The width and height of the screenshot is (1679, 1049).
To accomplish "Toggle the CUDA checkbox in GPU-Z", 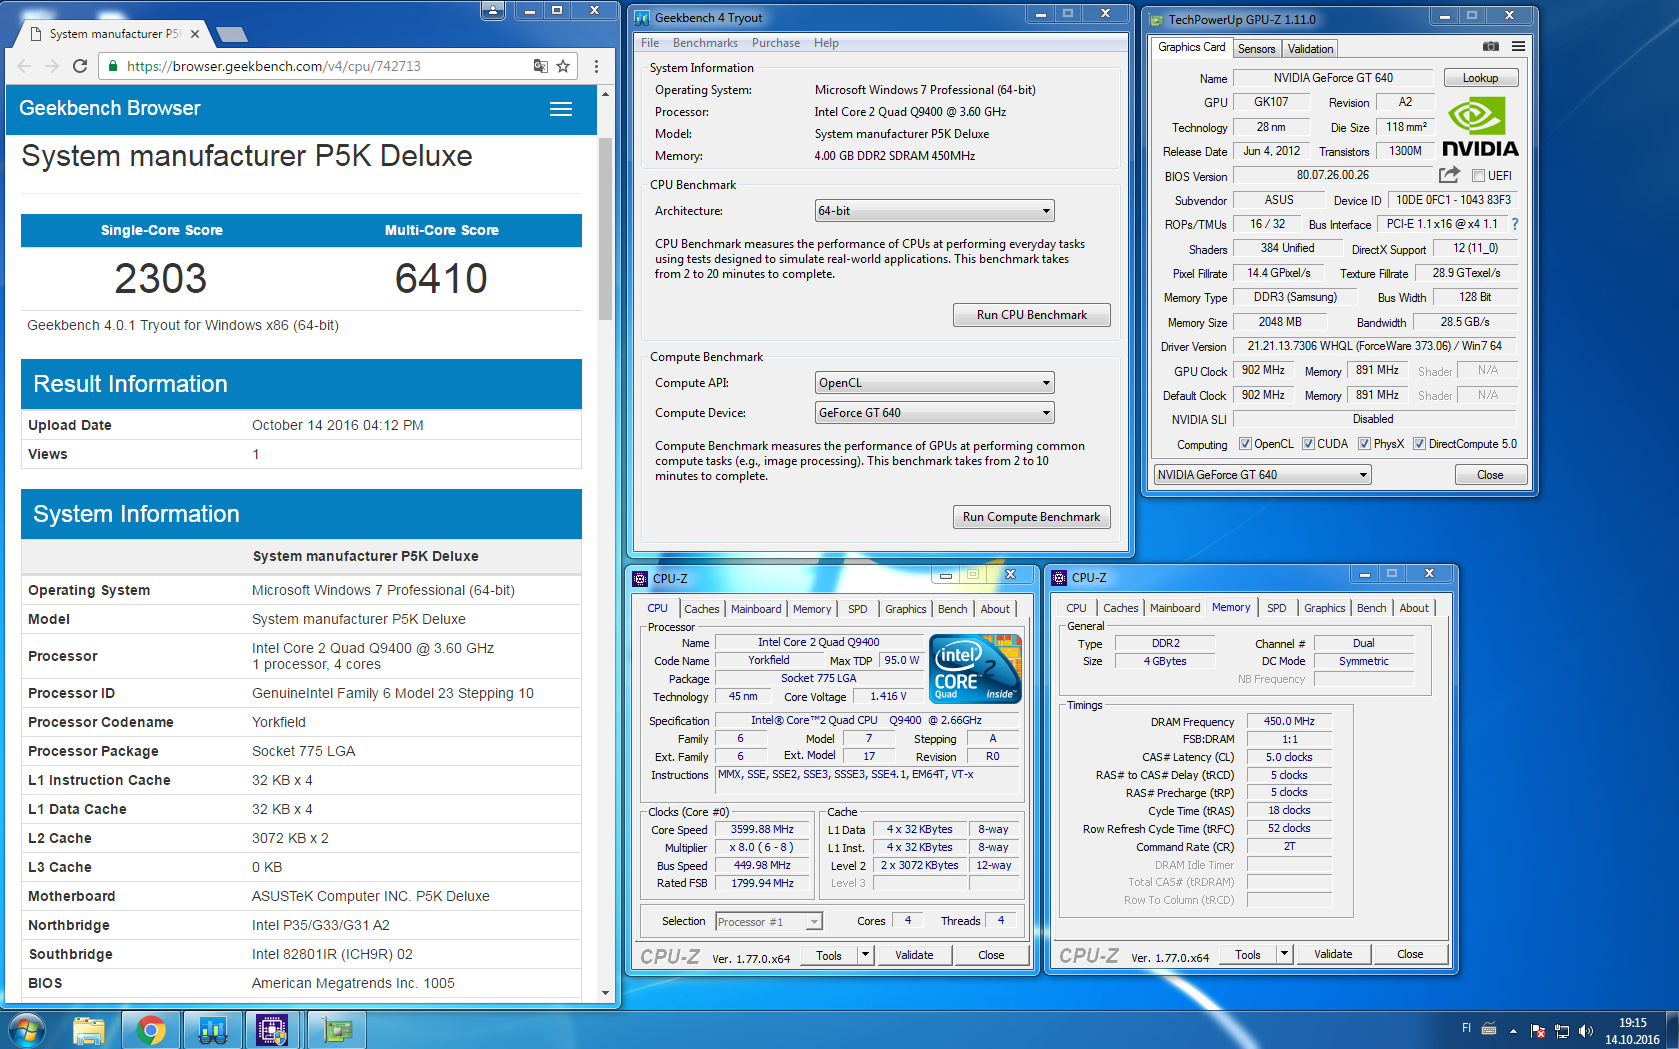I will coord(1308,444).
